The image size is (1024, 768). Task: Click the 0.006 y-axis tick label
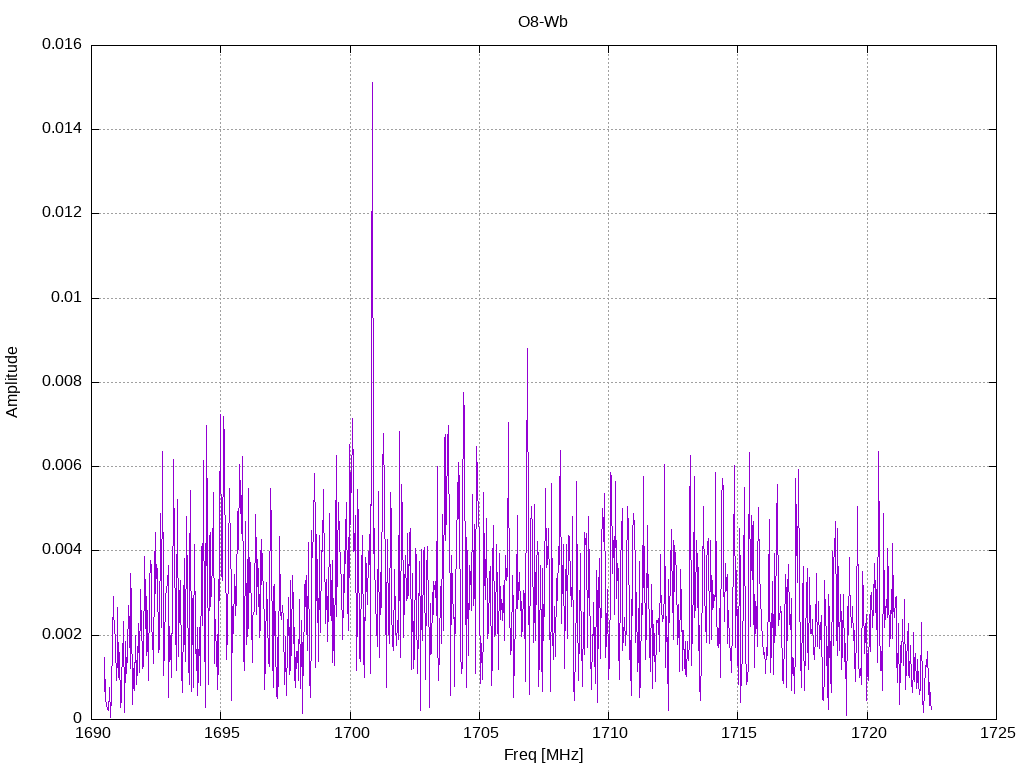point(62,466)
